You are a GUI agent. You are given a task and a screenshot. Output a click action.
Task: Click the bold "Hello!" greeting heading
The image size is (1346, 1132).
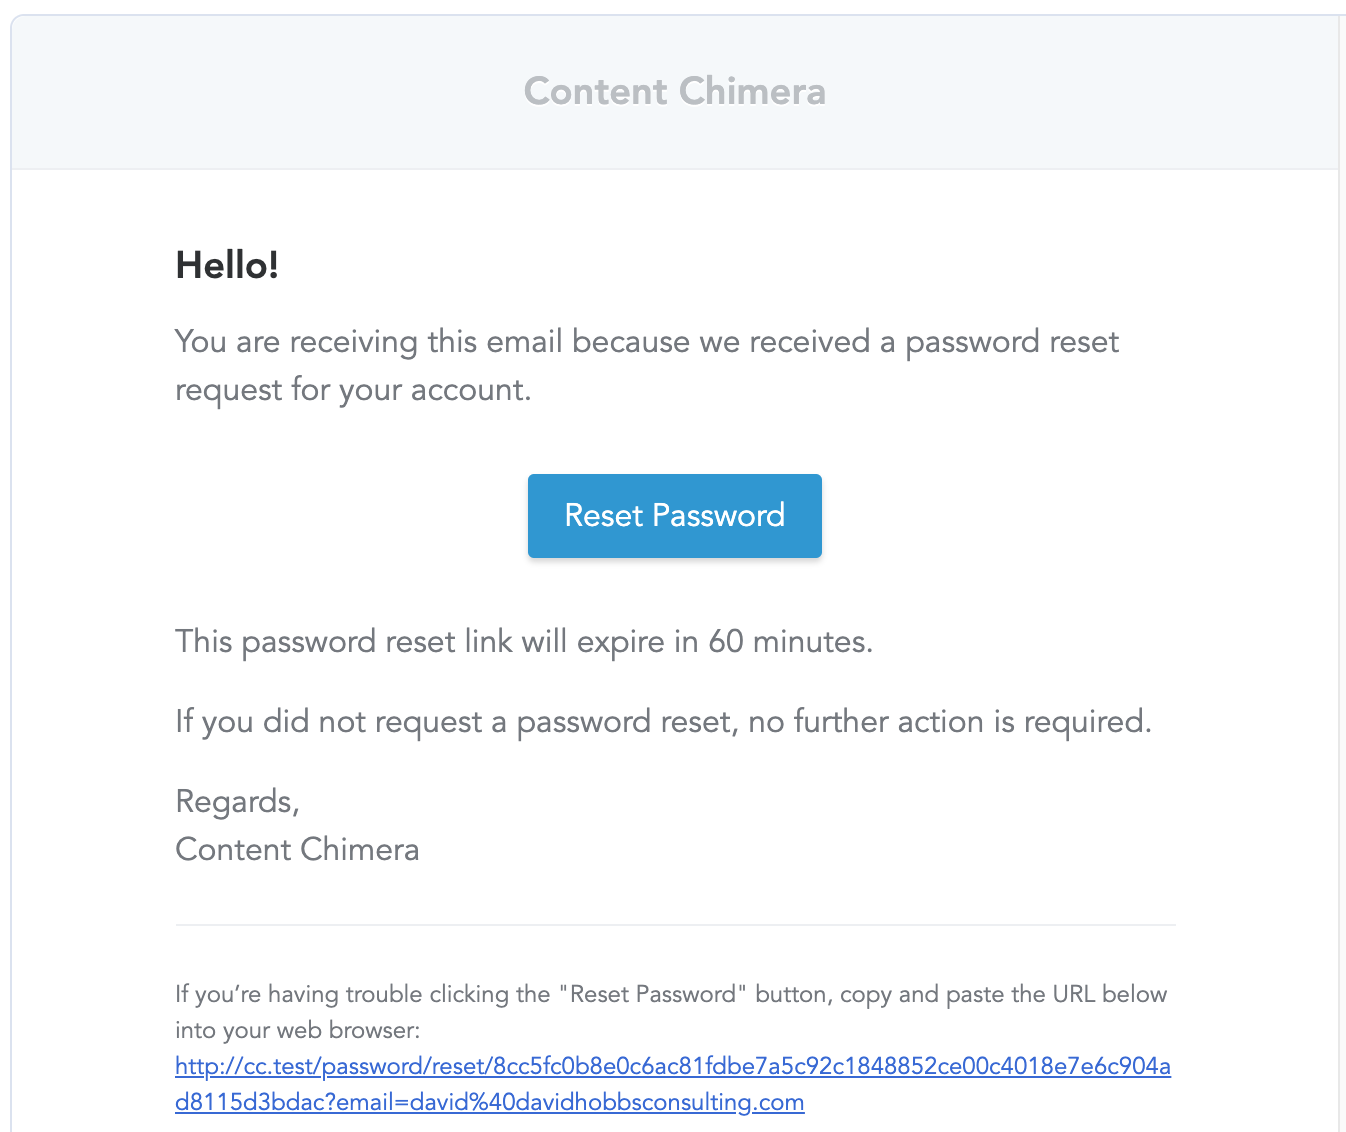[x=227, y=266]
